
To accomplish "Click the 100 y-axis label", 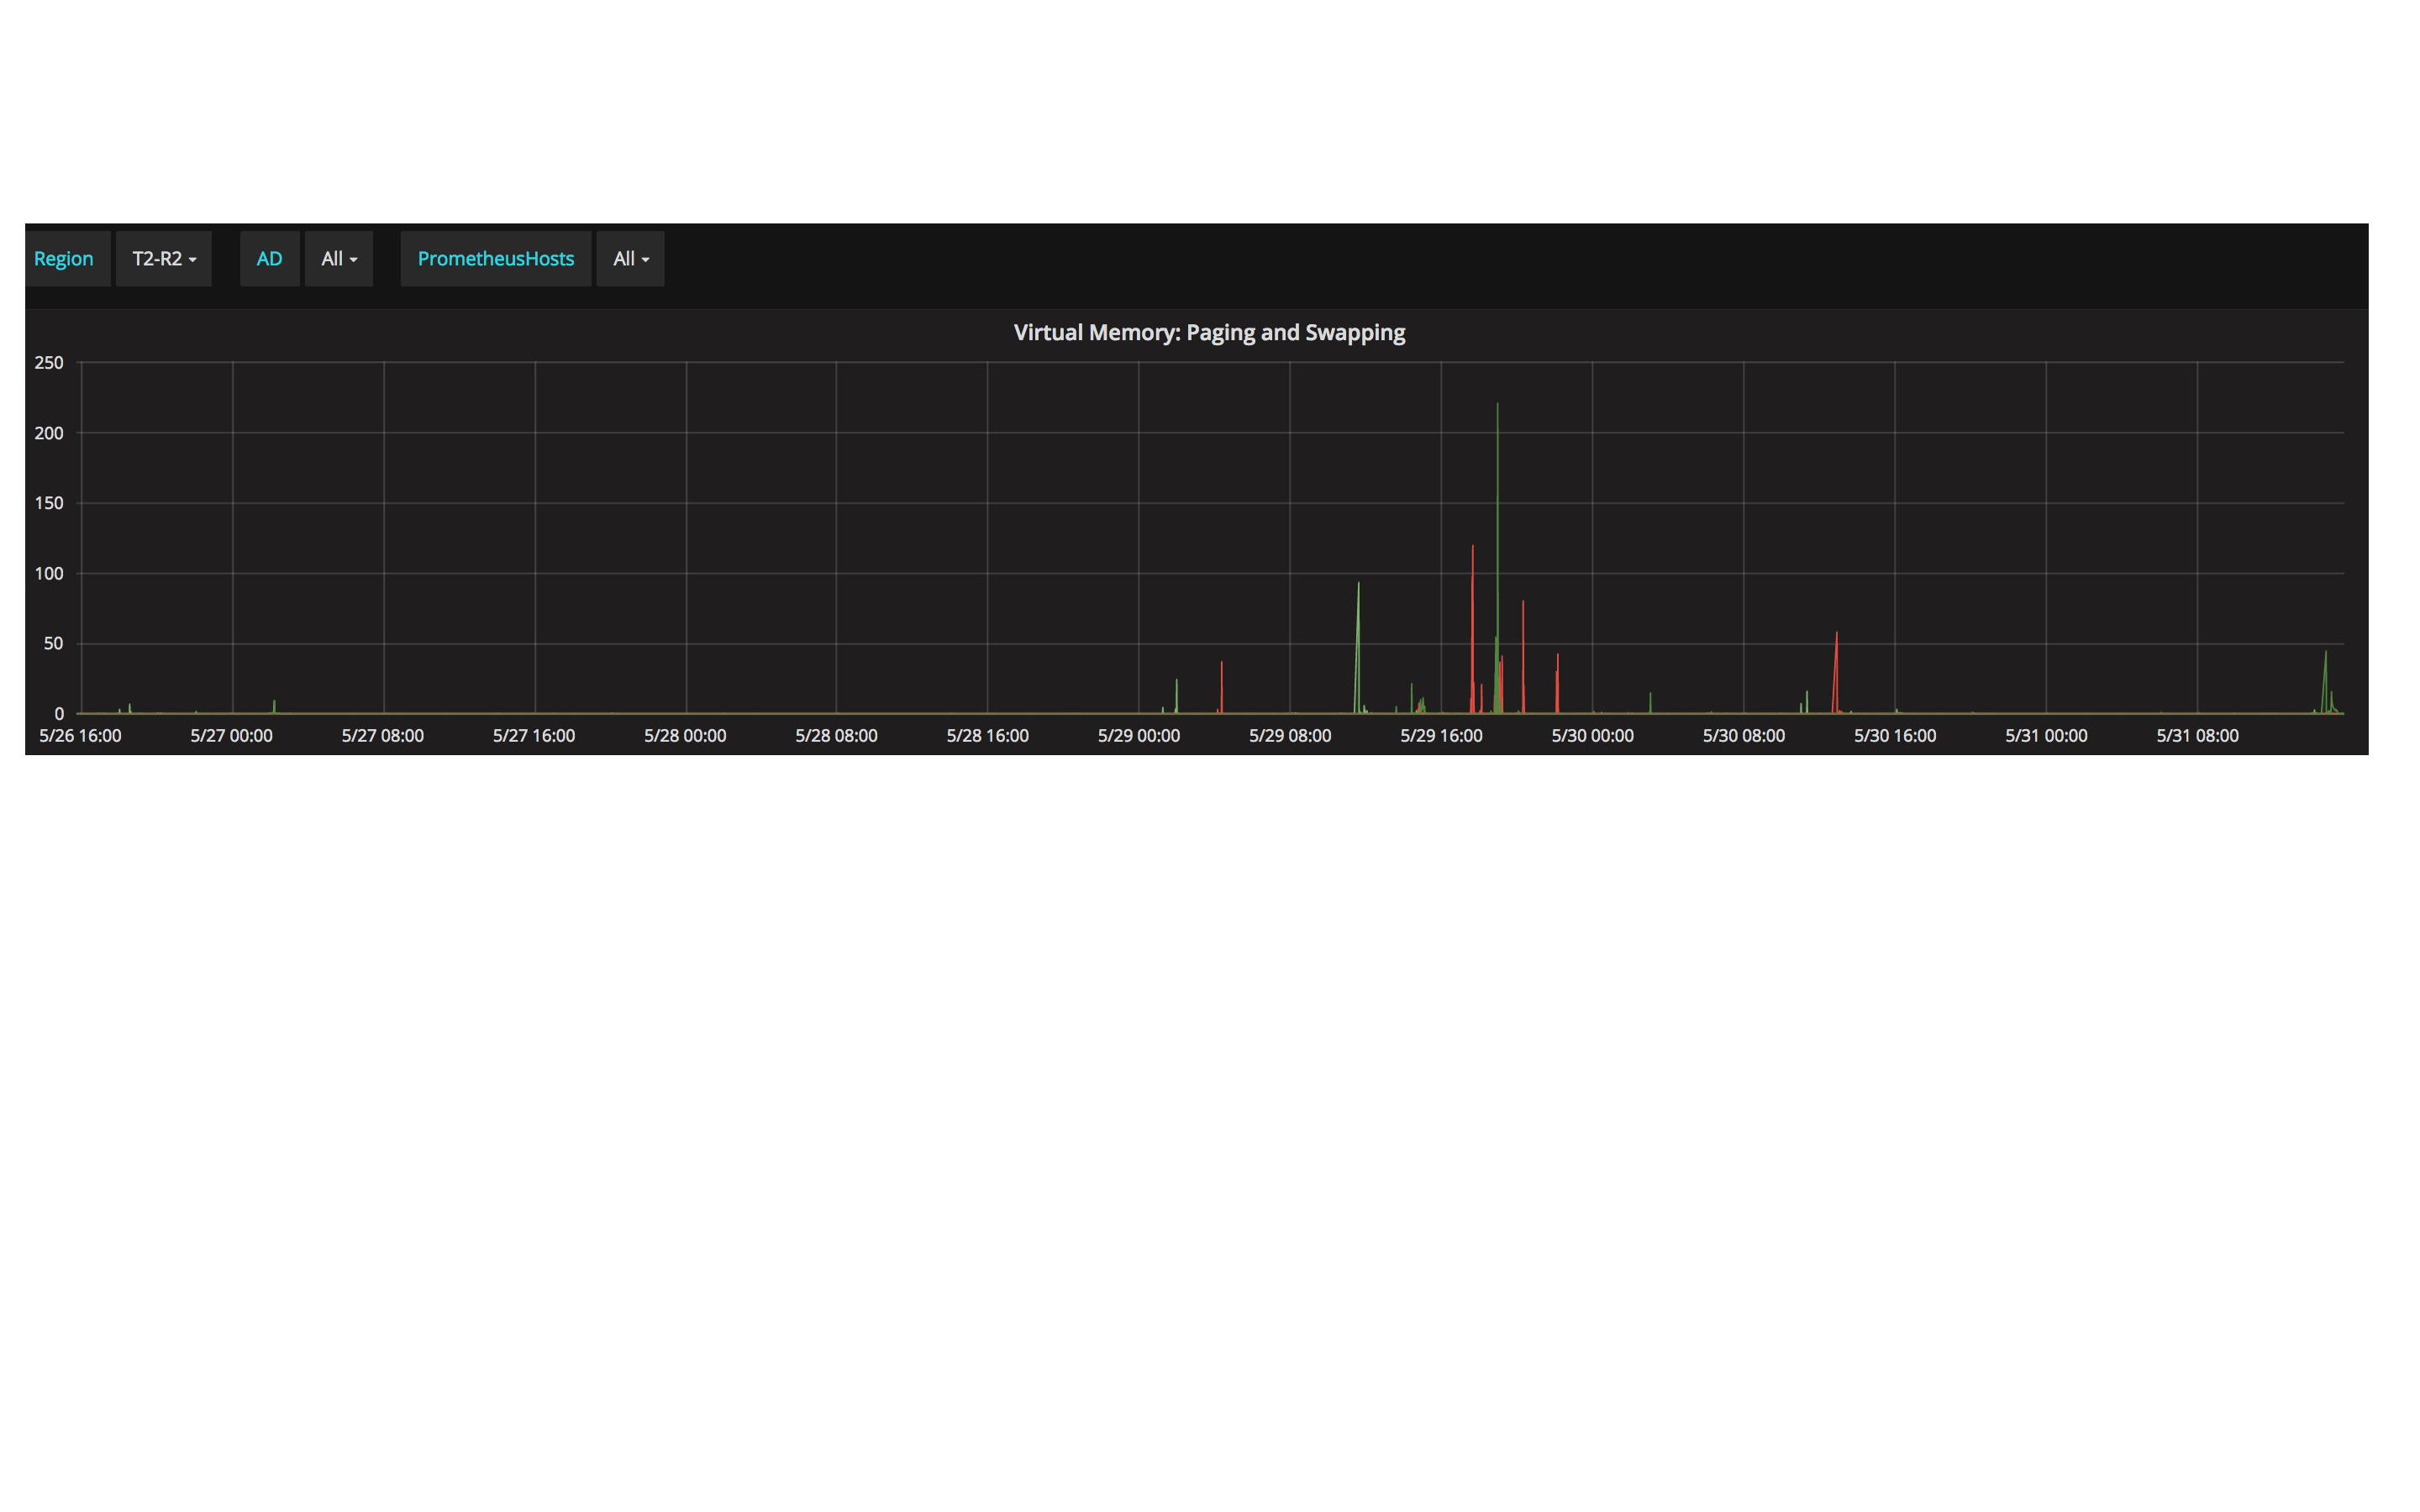I will 49,574.
